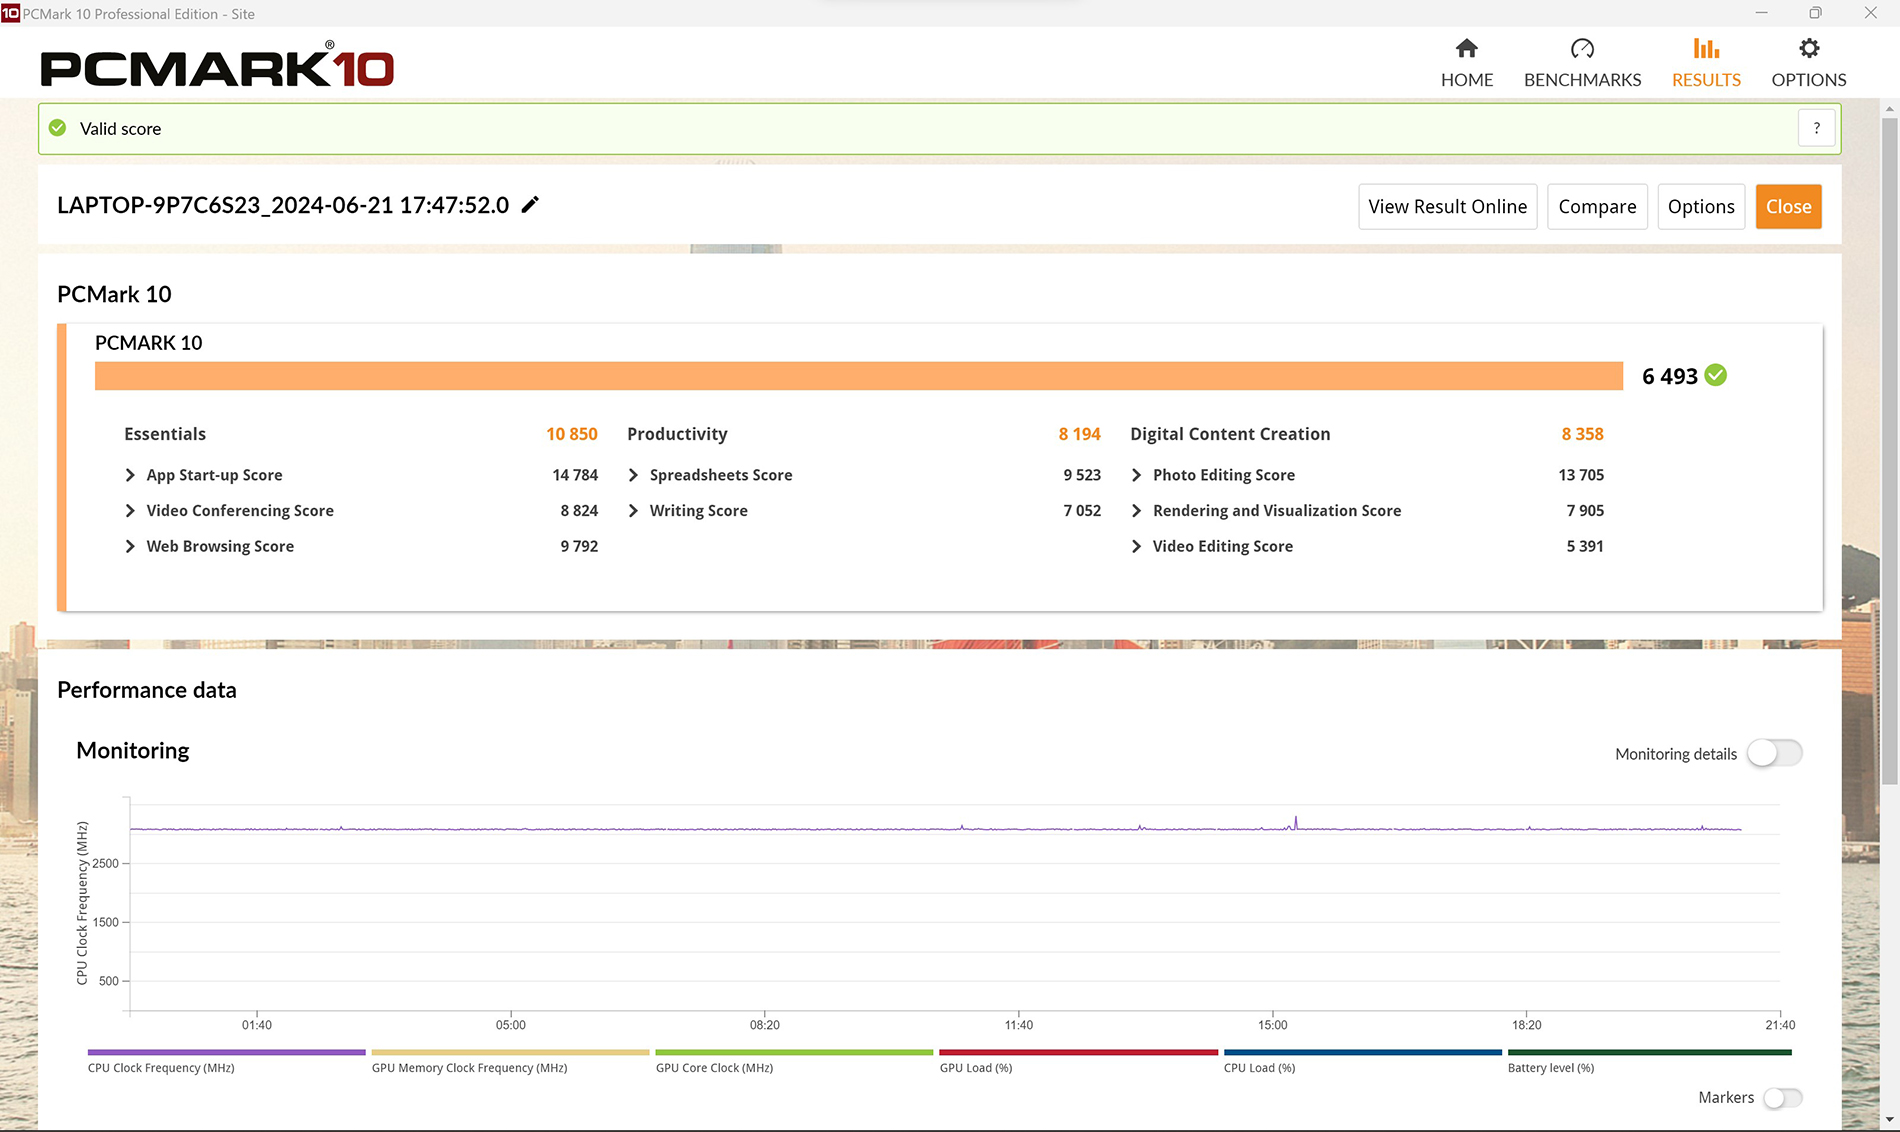
Task: Click the Compare button
Action: (1597, 207)
